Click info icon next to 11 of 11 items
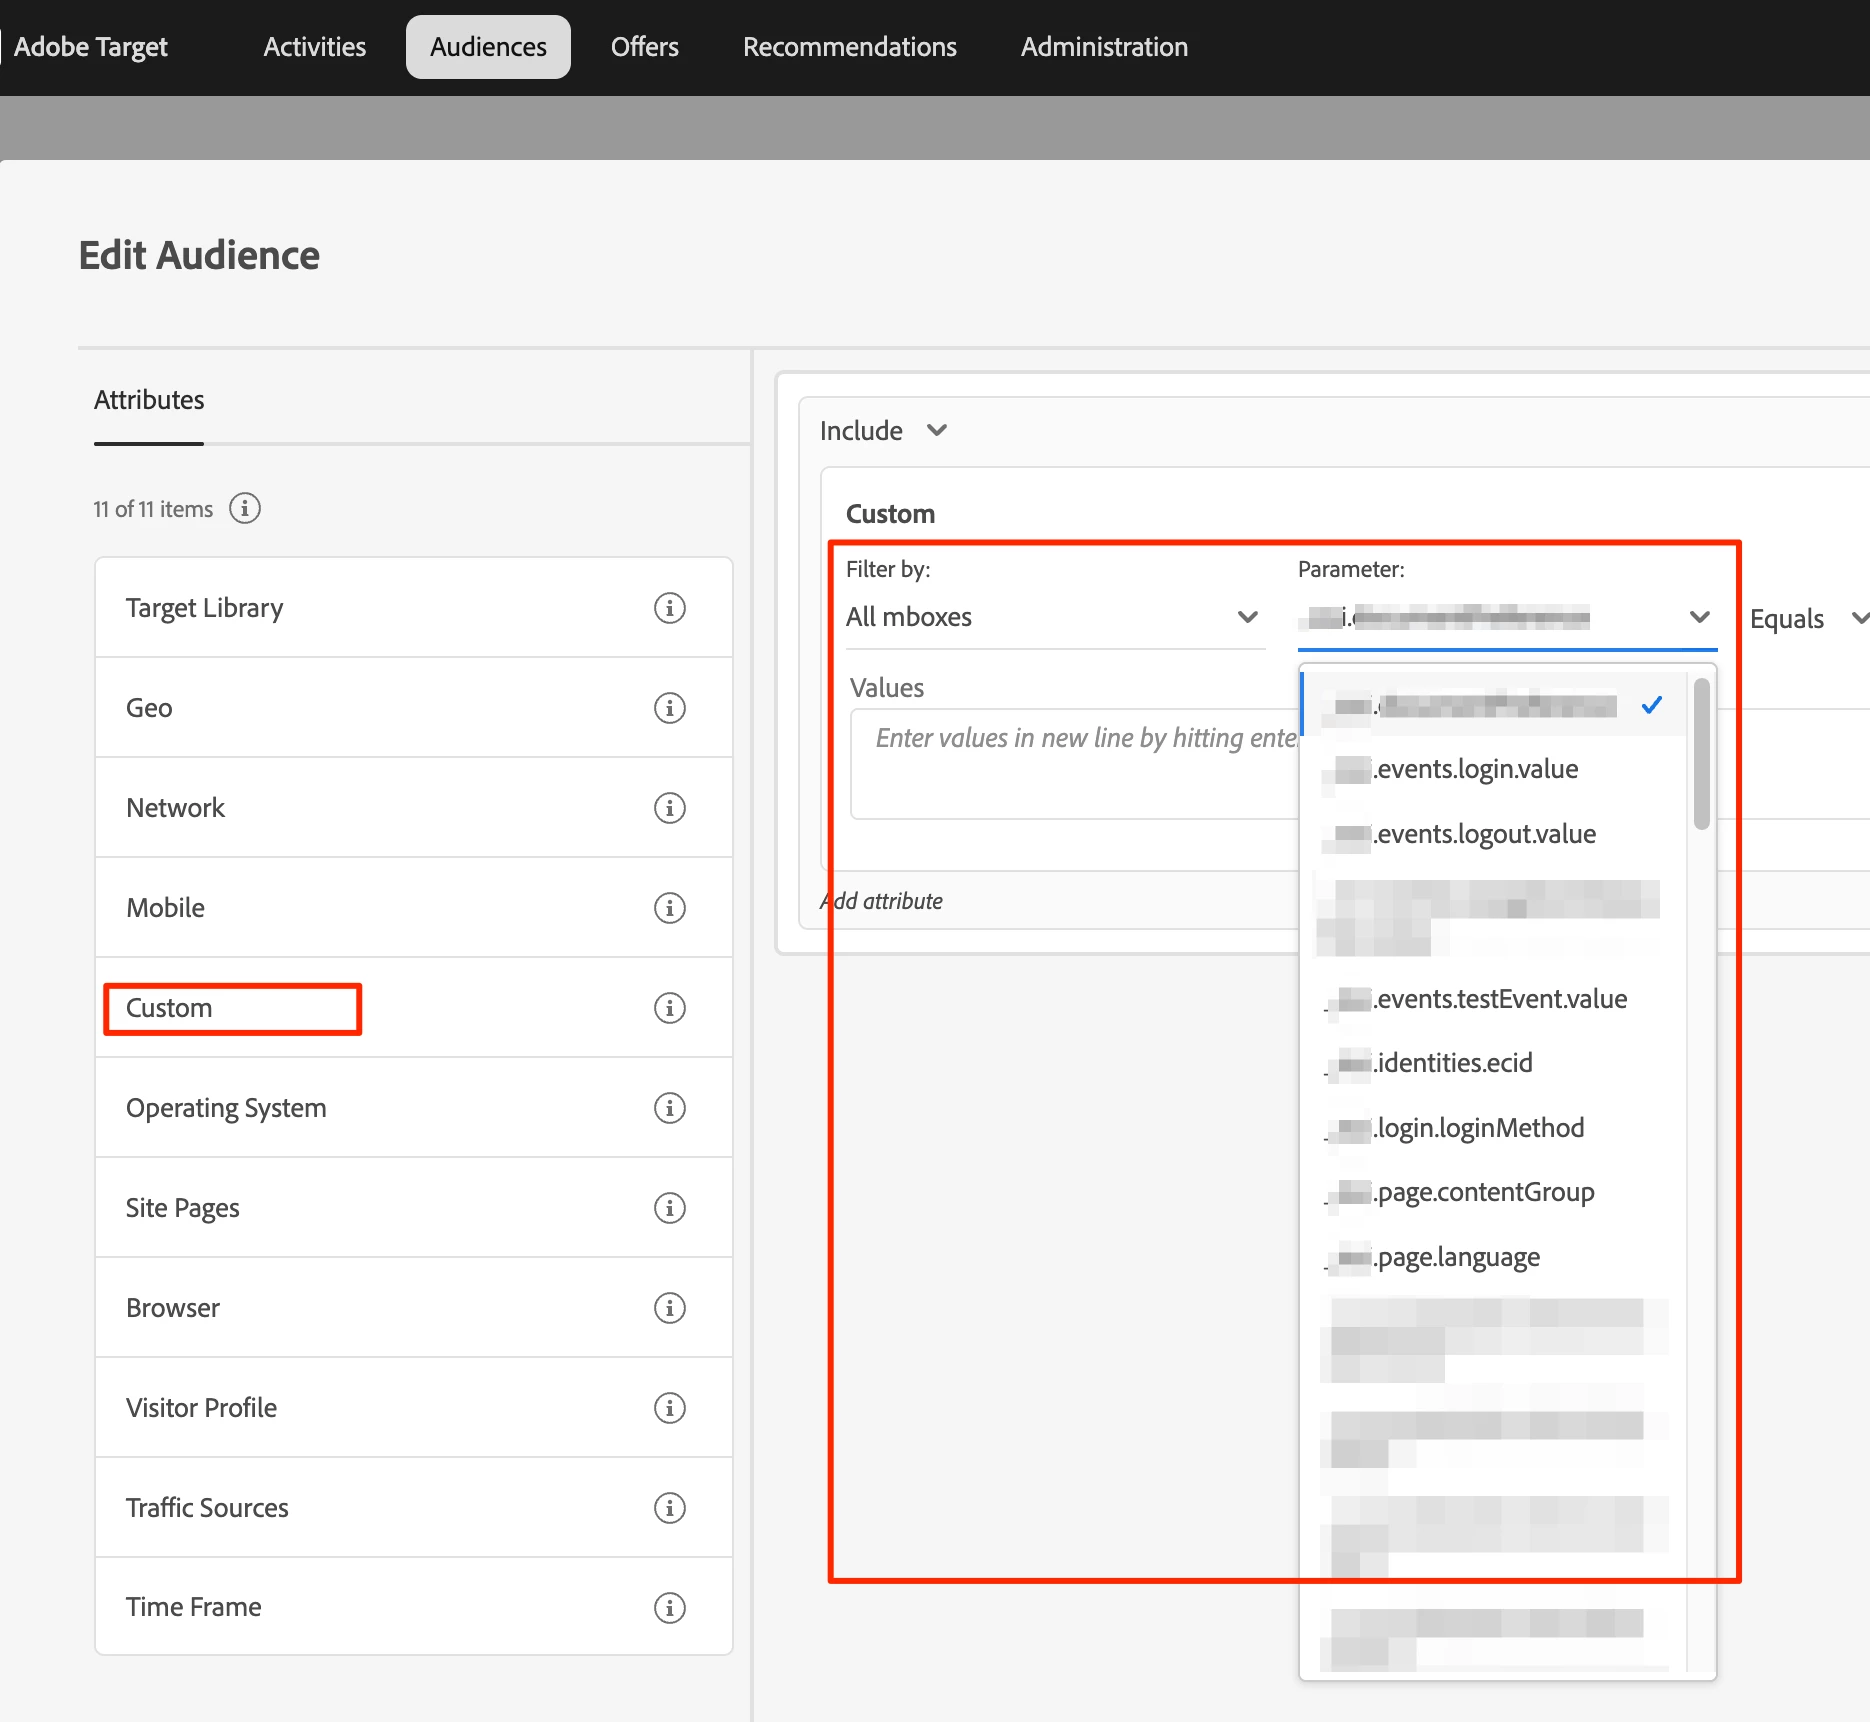 tap(244, 509)
